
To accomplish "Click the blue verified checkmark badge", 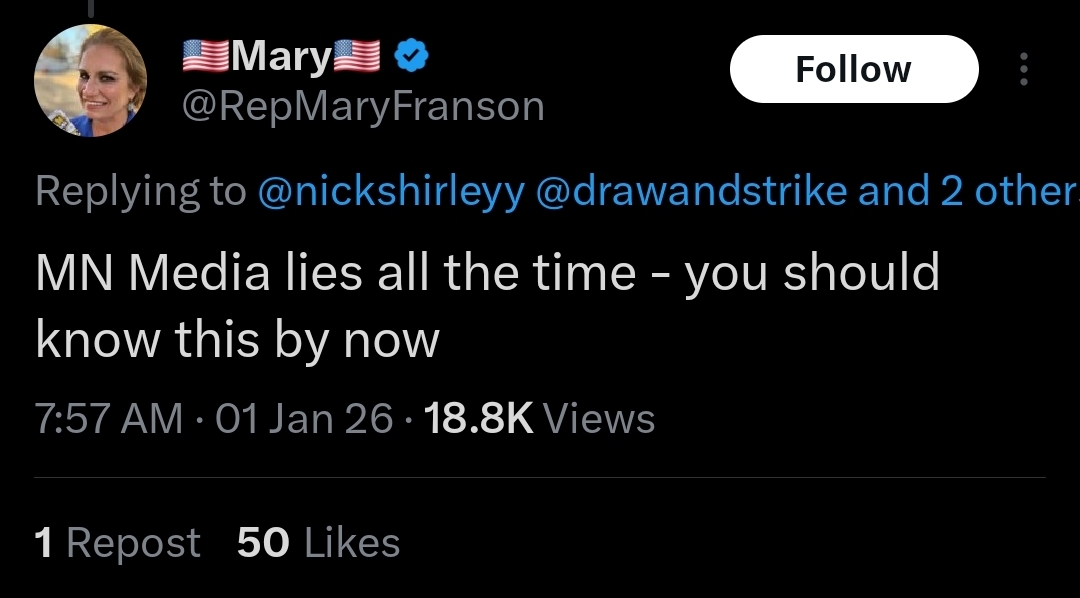I will coord(411,57).
